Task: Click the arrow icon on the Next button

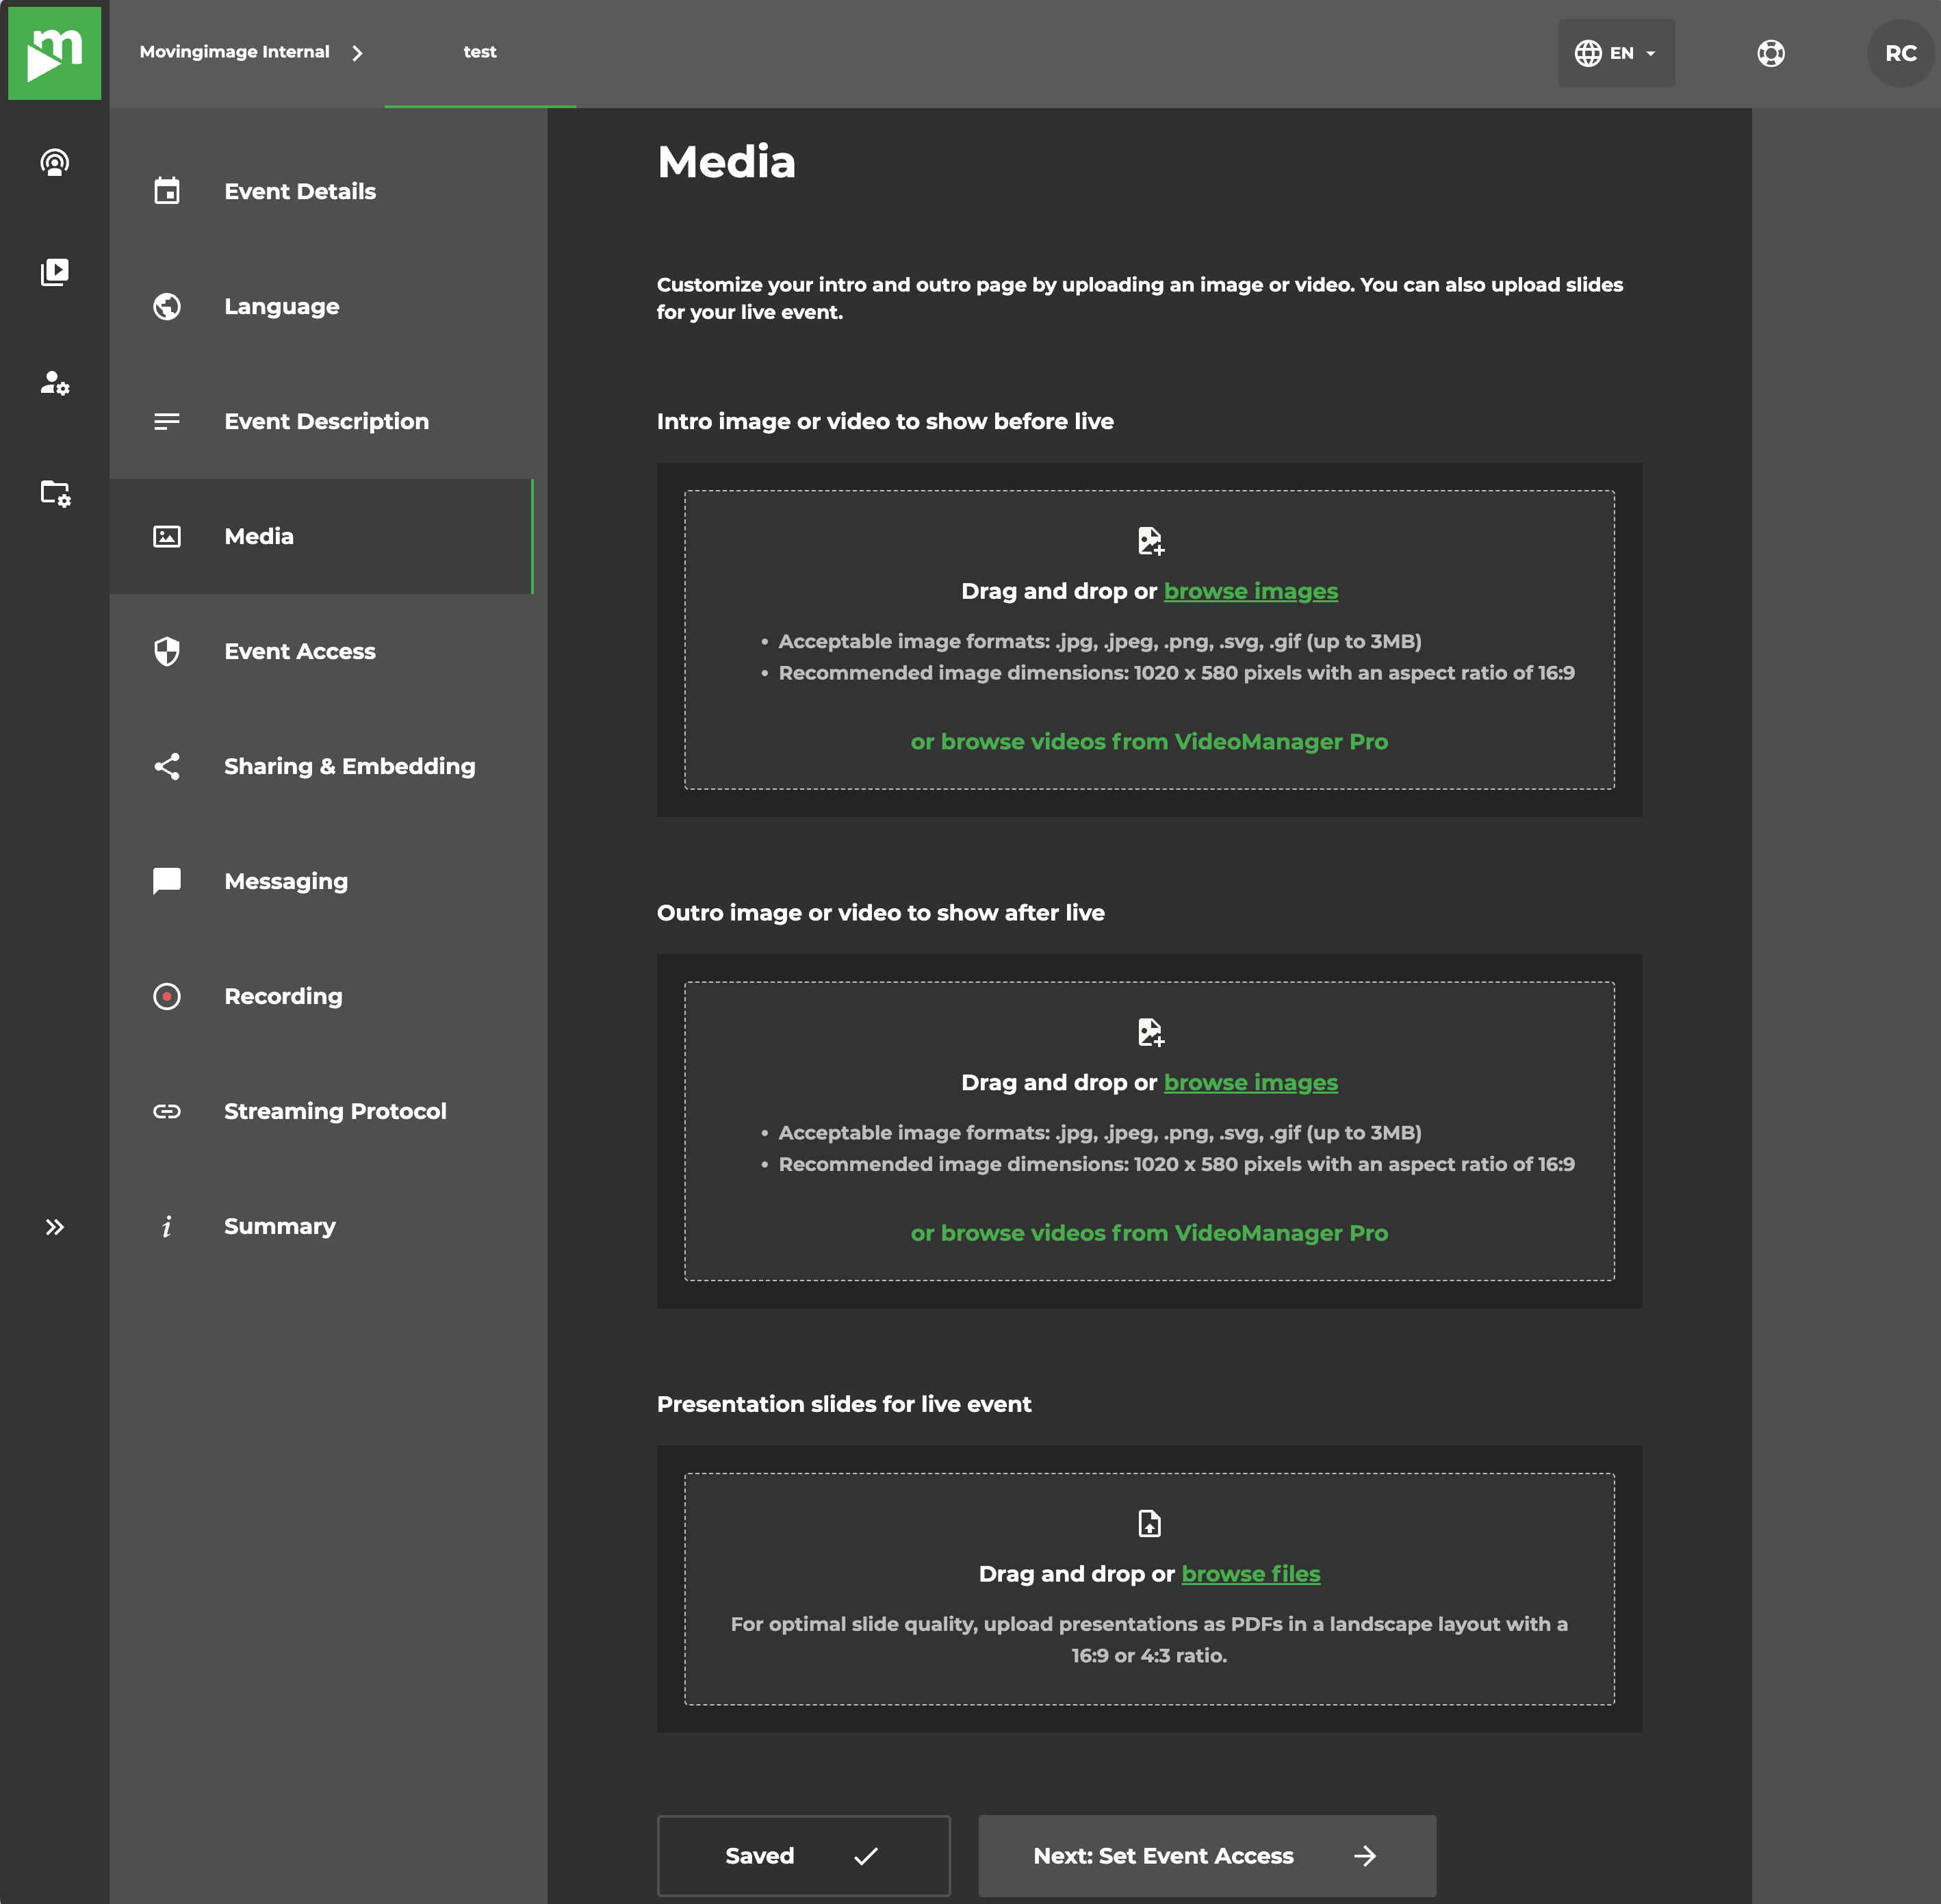Action: (x=1365, y=1856)
